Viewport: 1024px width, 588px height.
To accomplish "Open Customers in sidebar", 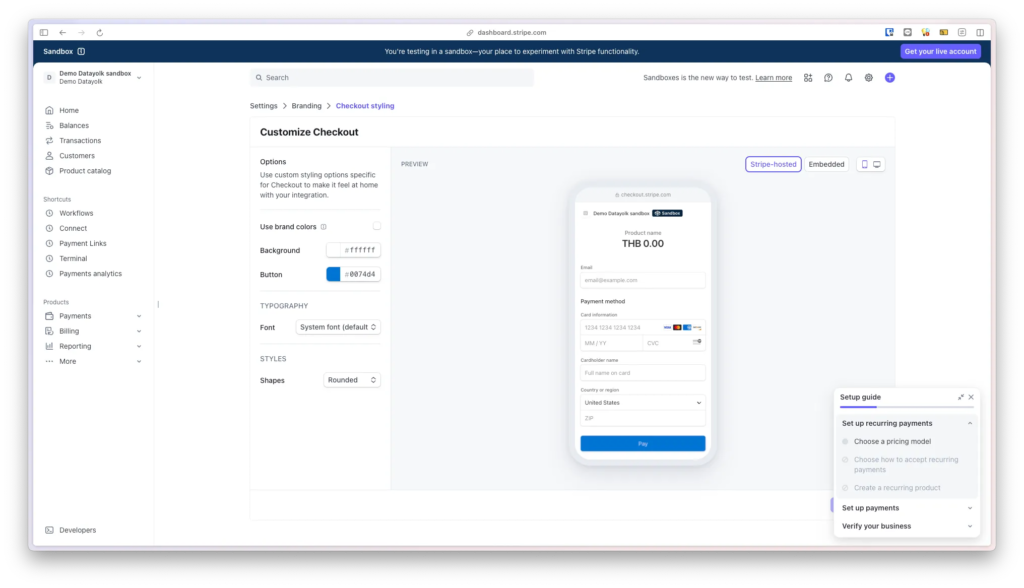I will pyautogui.click(x=76, y=155).
